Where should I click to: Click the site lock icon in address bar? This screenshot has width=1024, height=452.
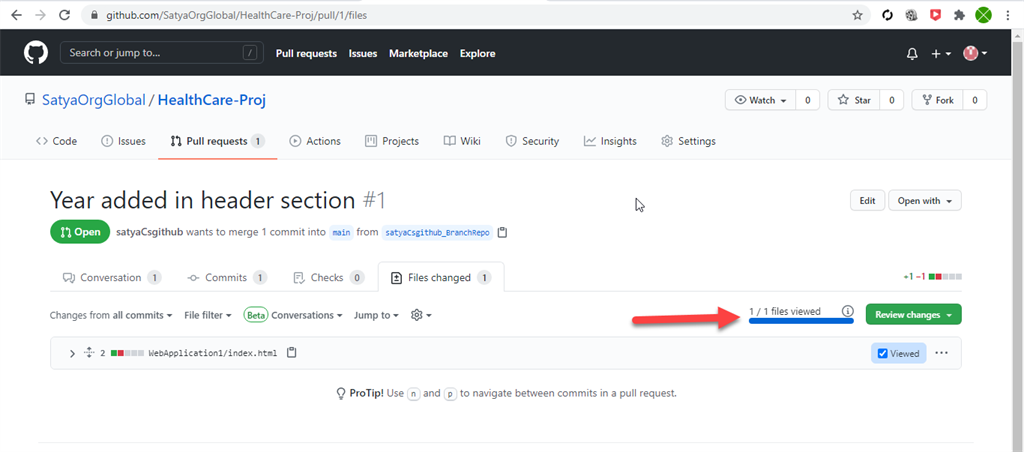tap(95, 15)
